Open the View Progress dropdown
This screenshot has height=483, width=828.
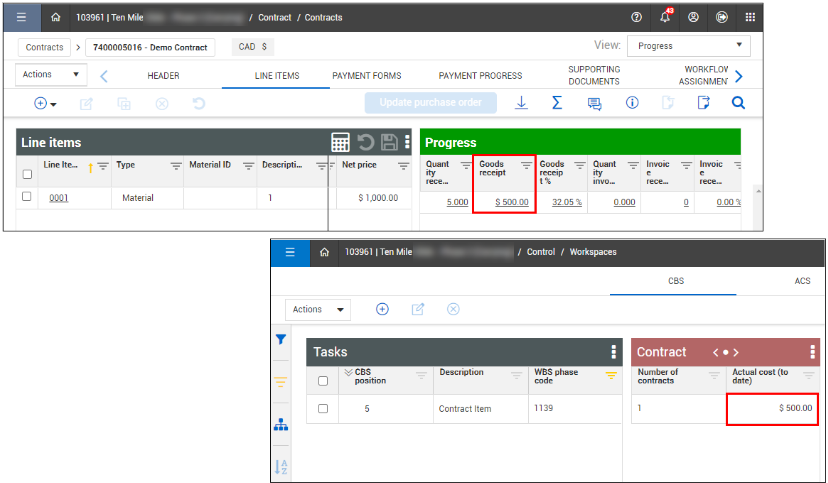point(688,46)
